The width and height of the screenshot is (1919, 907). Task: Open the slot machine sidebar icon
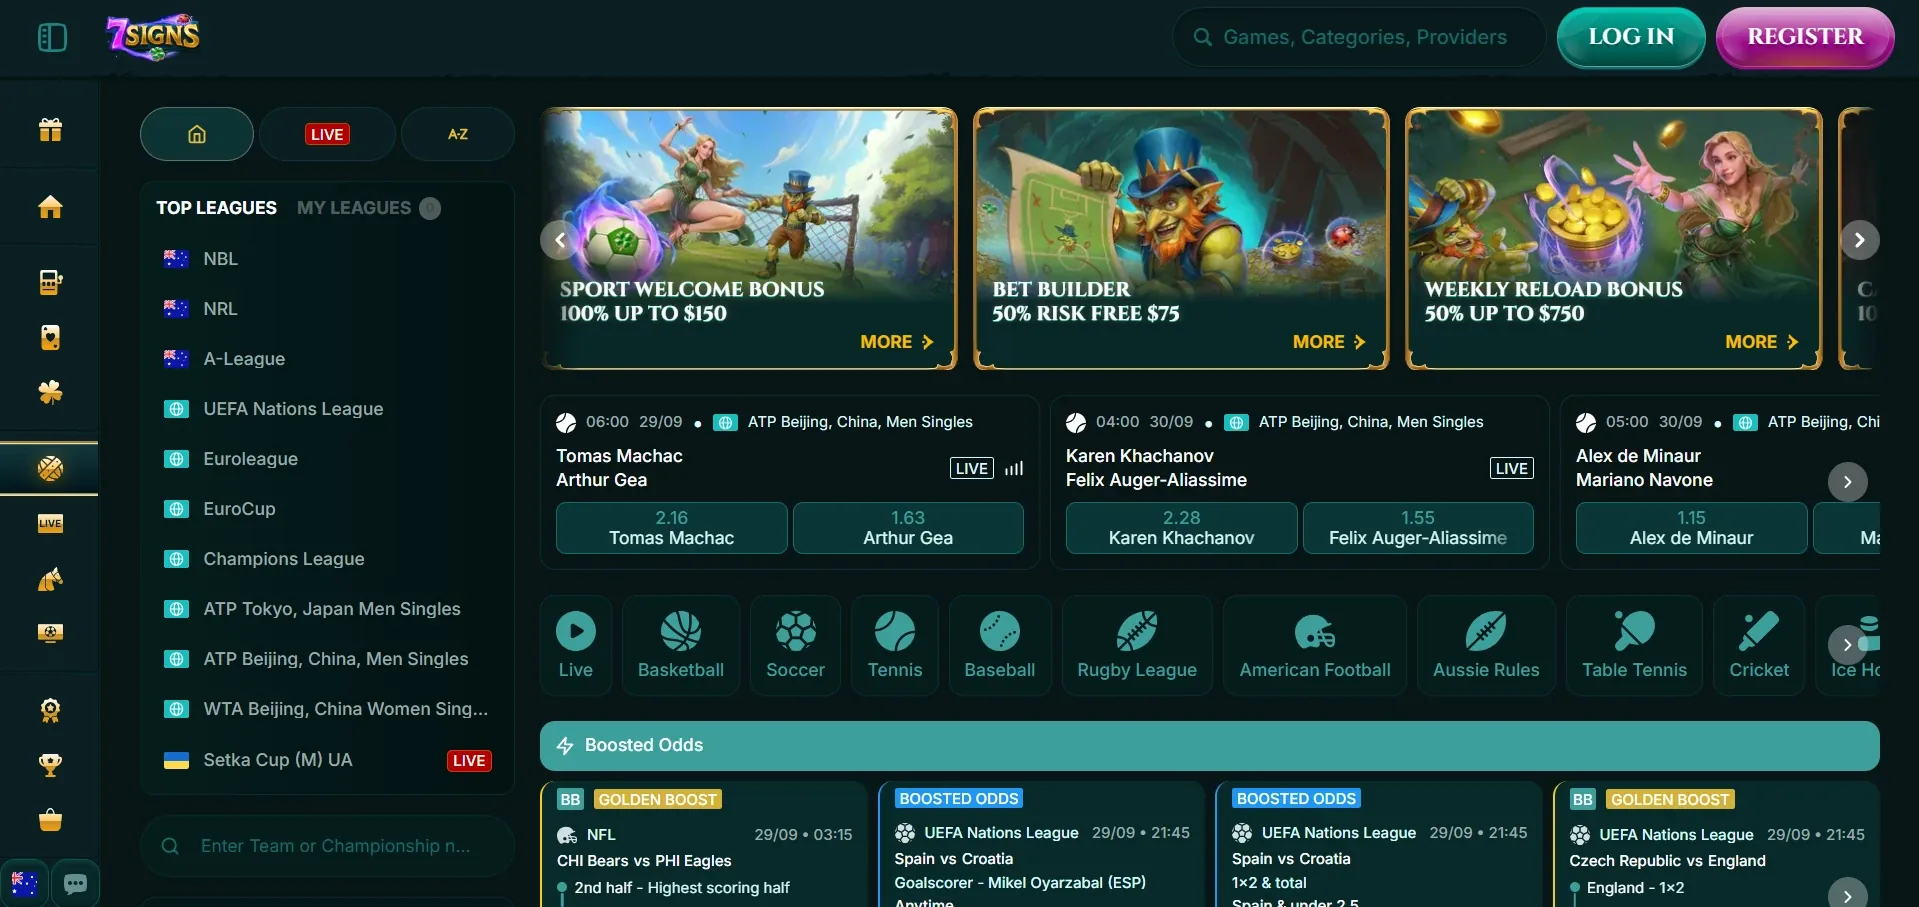pos(50,282)
